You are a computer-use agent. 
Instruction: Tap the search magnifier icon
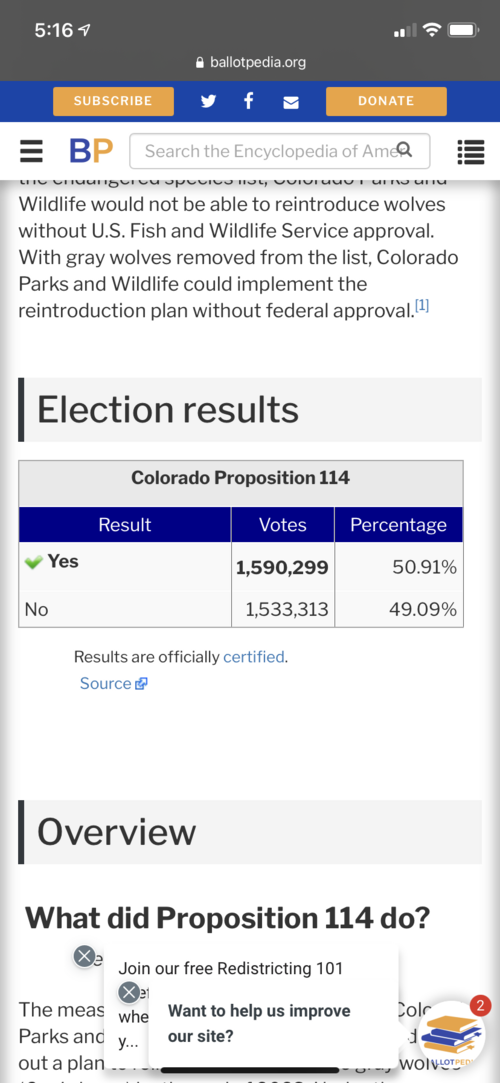click(405, 149)
